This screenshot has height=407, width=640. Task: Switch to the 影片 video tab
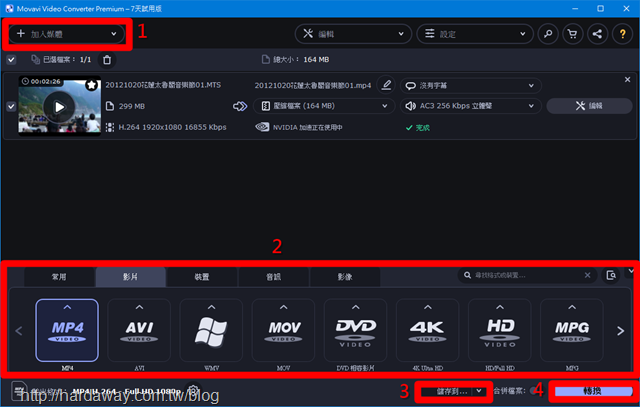[131, 277]
